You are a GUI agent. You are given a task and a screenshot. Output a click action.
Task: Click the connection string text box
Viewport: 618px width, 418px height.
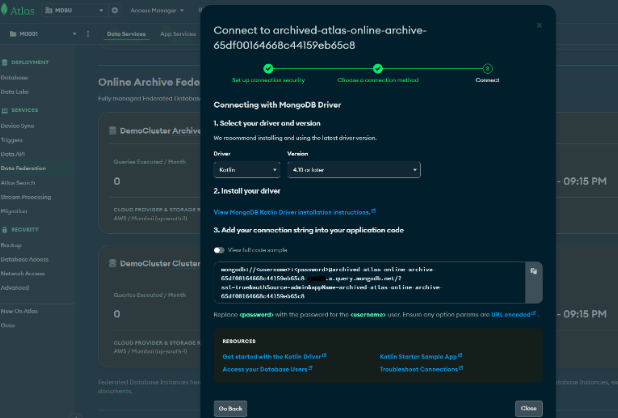tap(370, 282)
